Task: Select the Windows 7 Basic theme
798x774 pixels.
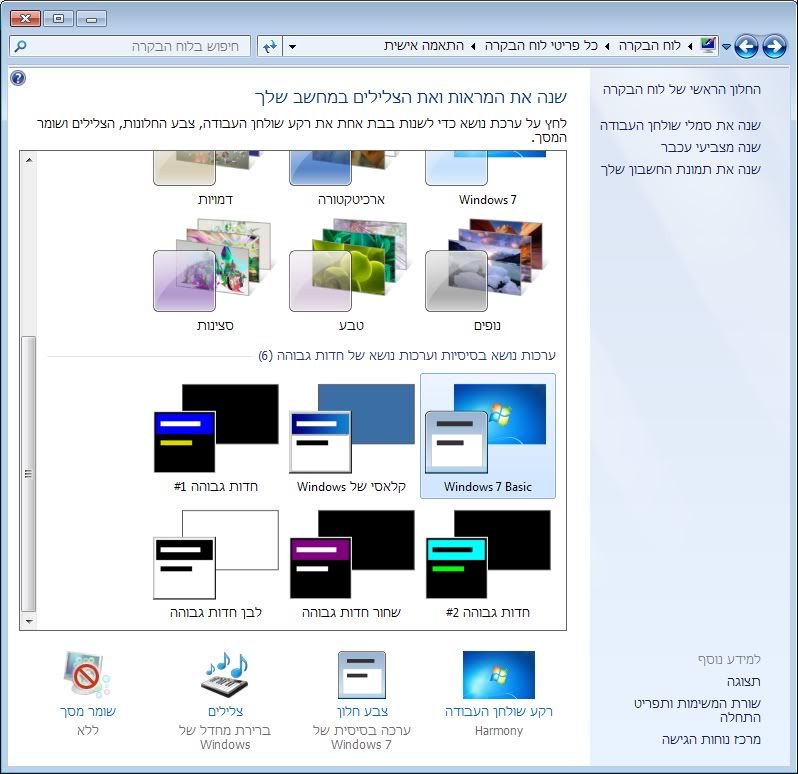Action: [488, 436]
